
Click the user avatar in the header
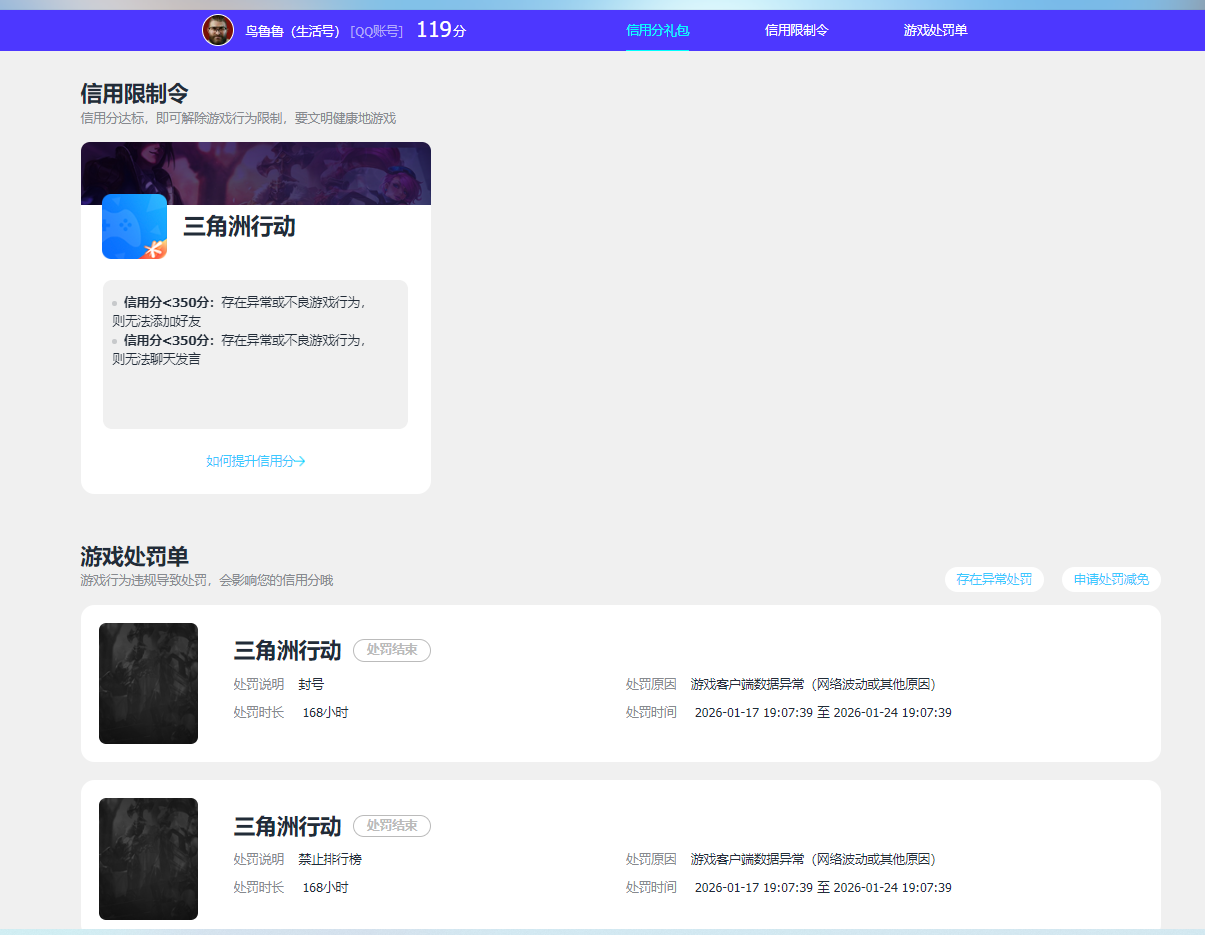pos(218,30)
